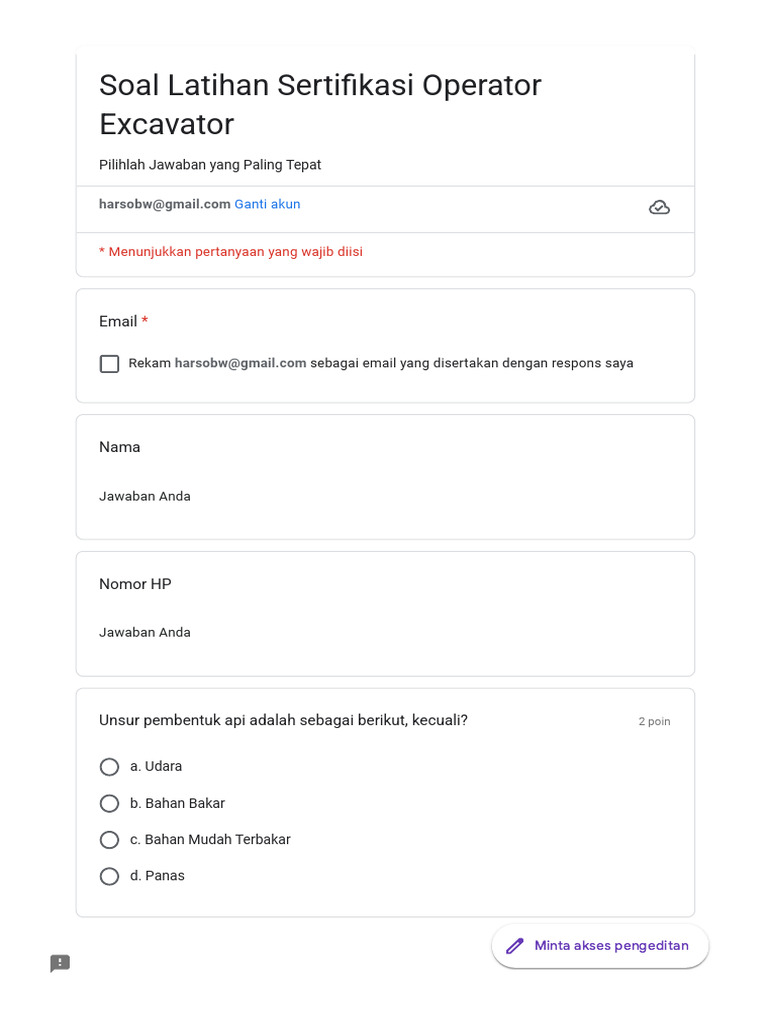
Task: Click the question text about "Unsur pembentuk api"
Action: click(283, 720)
